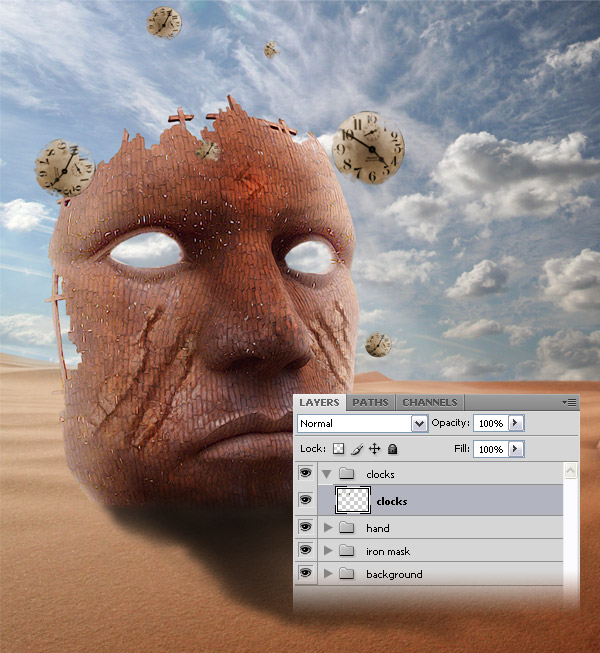Viewport: 600px width, 653px height.
Task: Hide the hand group visibility eye
Action: click(305, 527)
